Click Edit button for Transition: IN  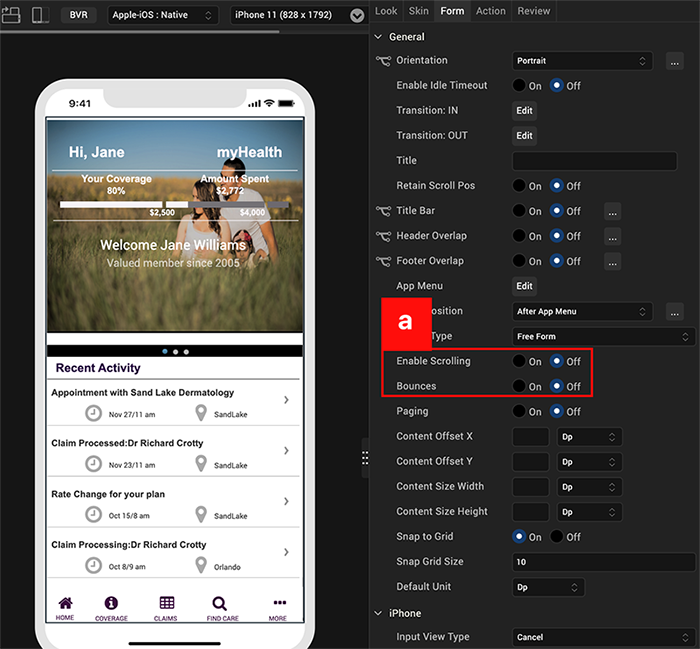click(x=524, y=111)
